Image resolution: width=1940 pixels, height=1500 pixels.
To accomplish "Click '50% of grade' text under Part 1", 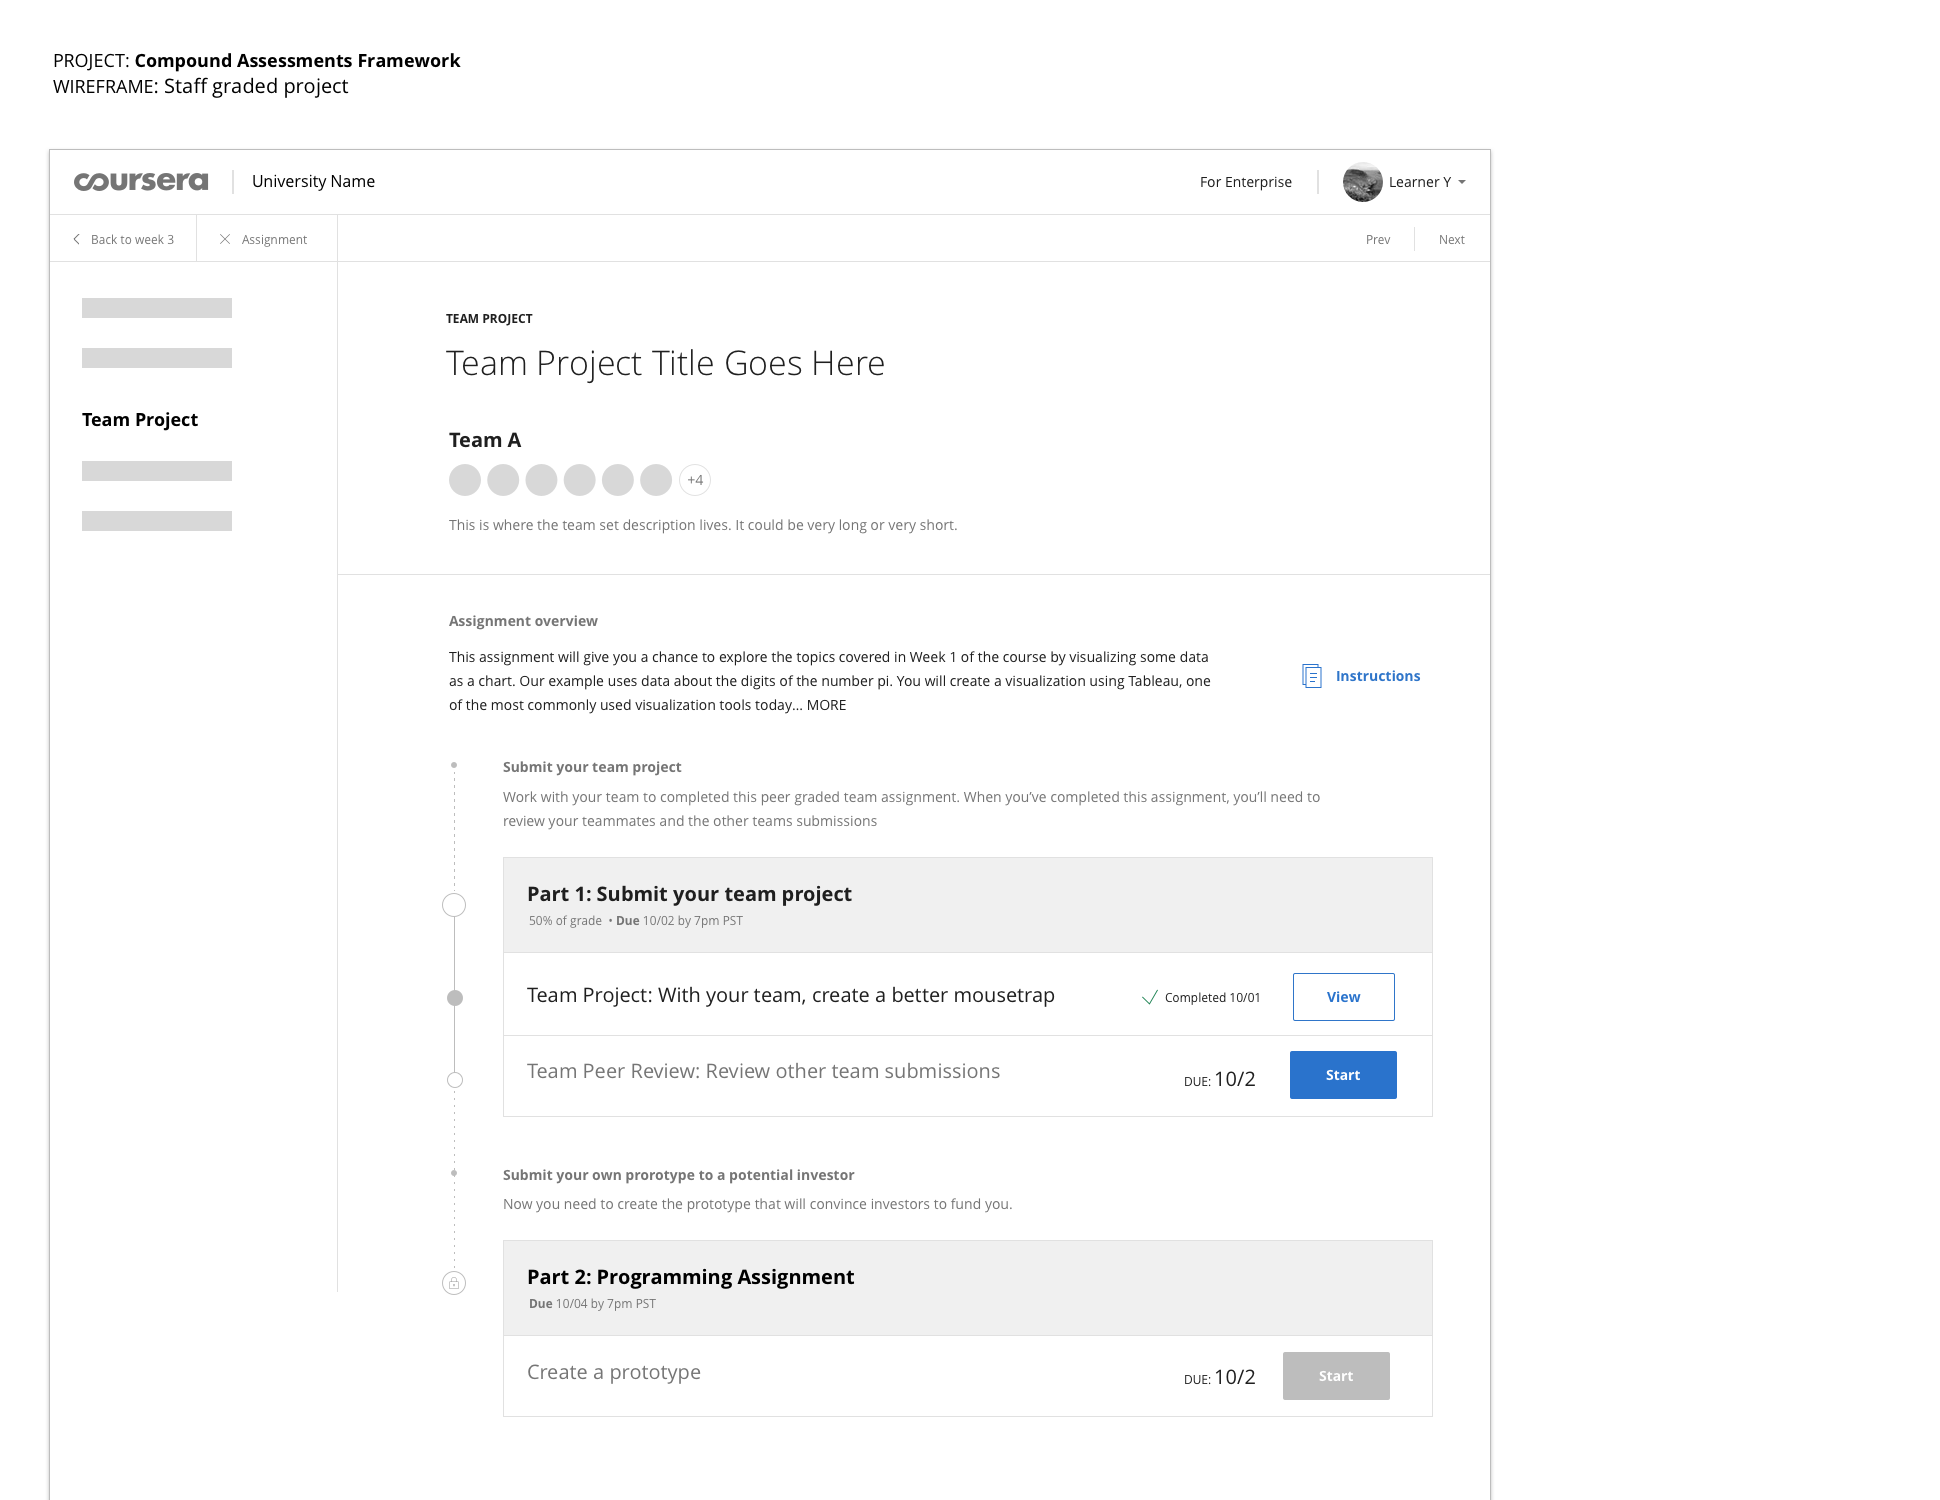I will (565, 921).
